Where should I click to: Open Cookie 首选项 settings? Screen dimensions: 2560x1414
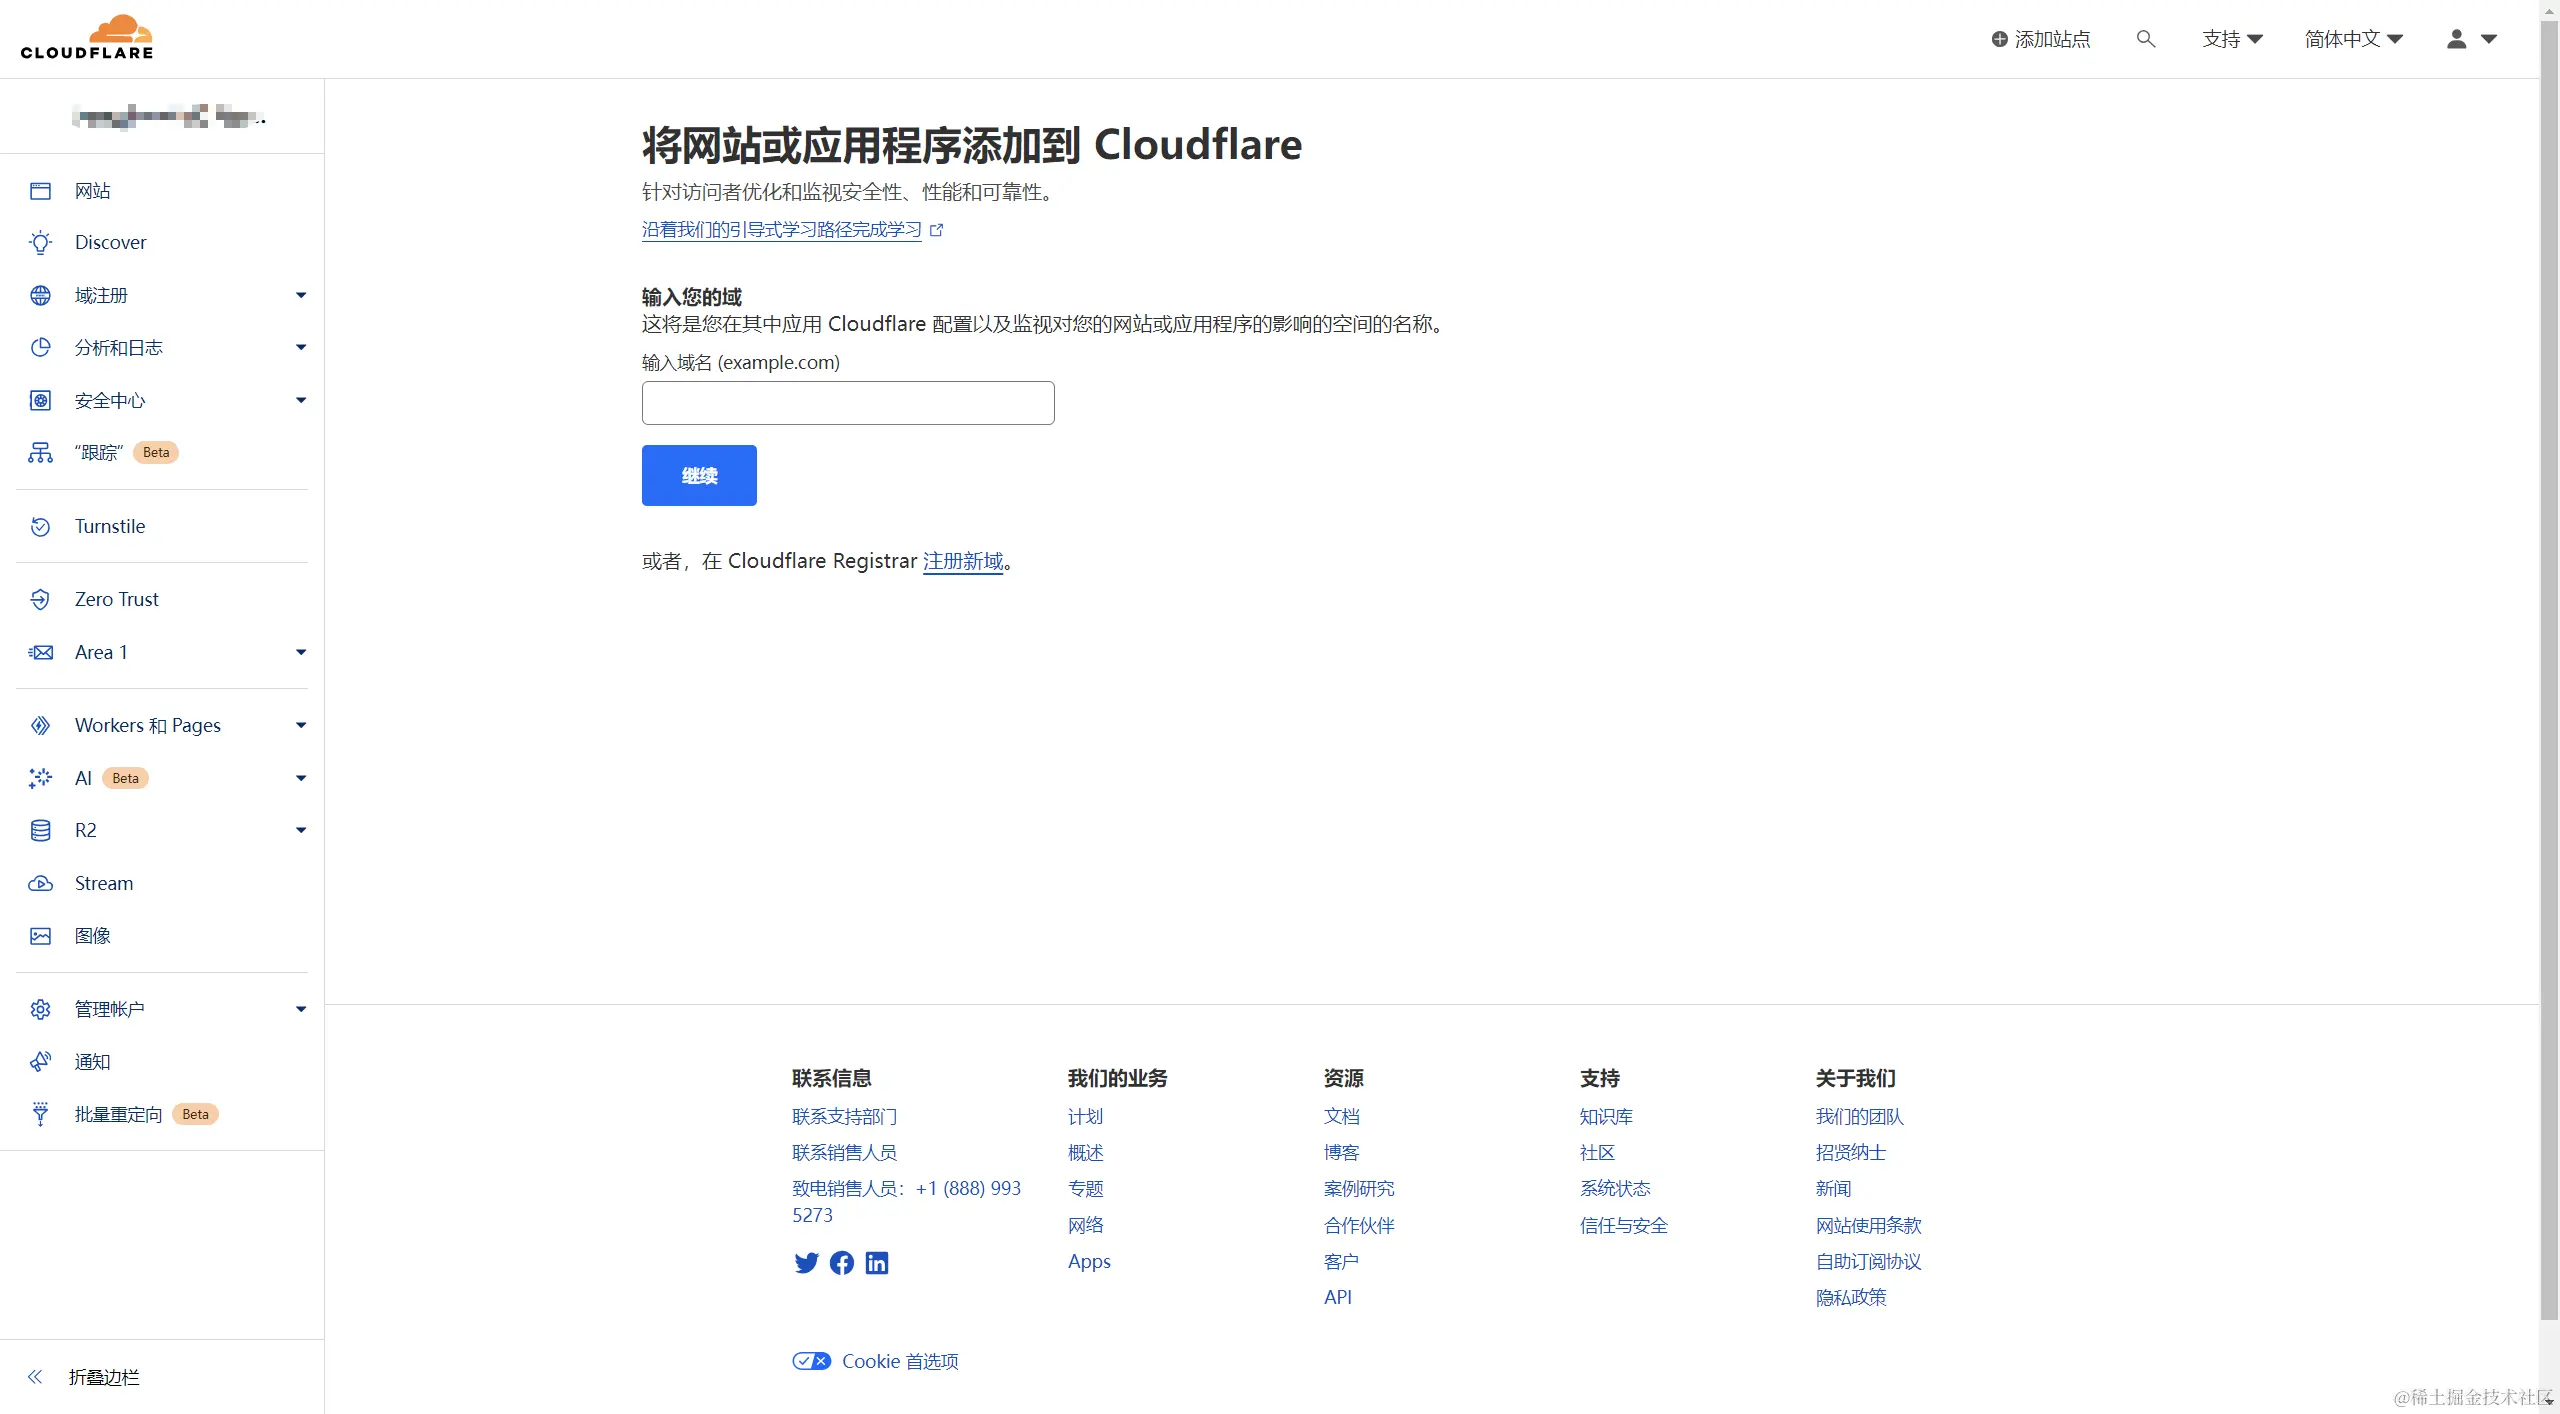tap(897, 1360)
